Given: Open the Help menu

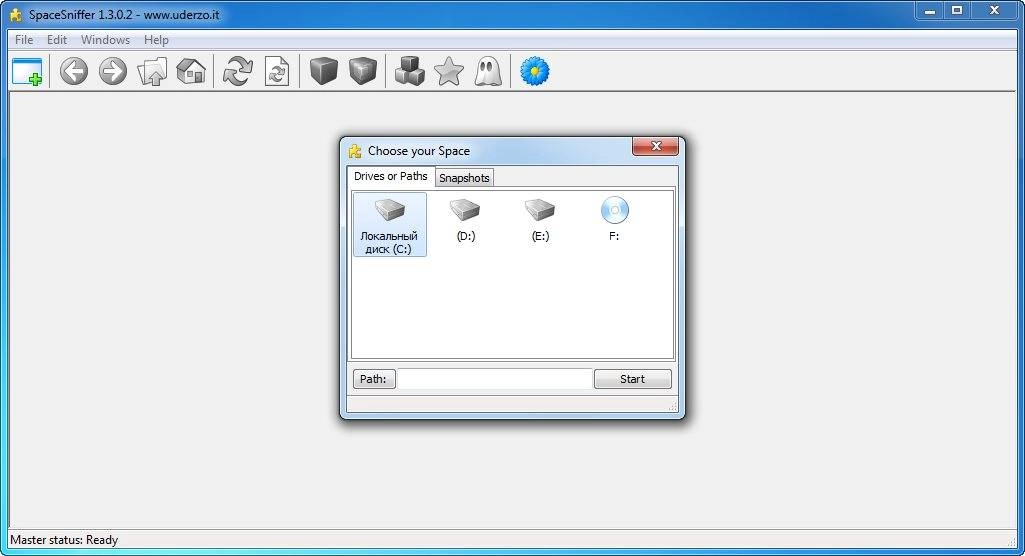Looking at the screenshot, I should pos(156,40).
